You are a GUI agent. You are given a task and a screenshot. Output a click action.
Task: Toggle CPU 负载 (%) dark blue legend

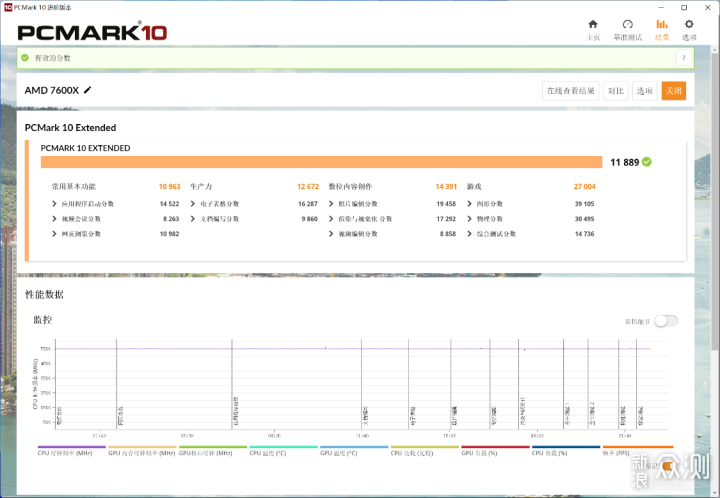(x=566, y=450)
